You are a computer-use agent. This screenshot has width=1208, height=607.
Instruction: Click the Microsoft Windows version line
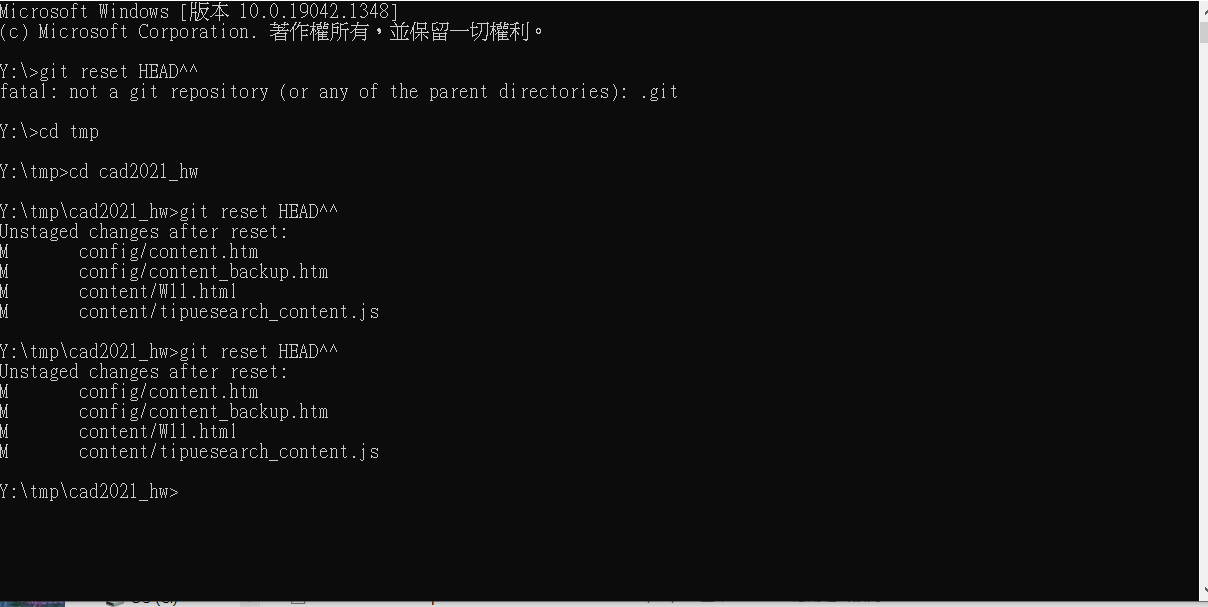200,12
